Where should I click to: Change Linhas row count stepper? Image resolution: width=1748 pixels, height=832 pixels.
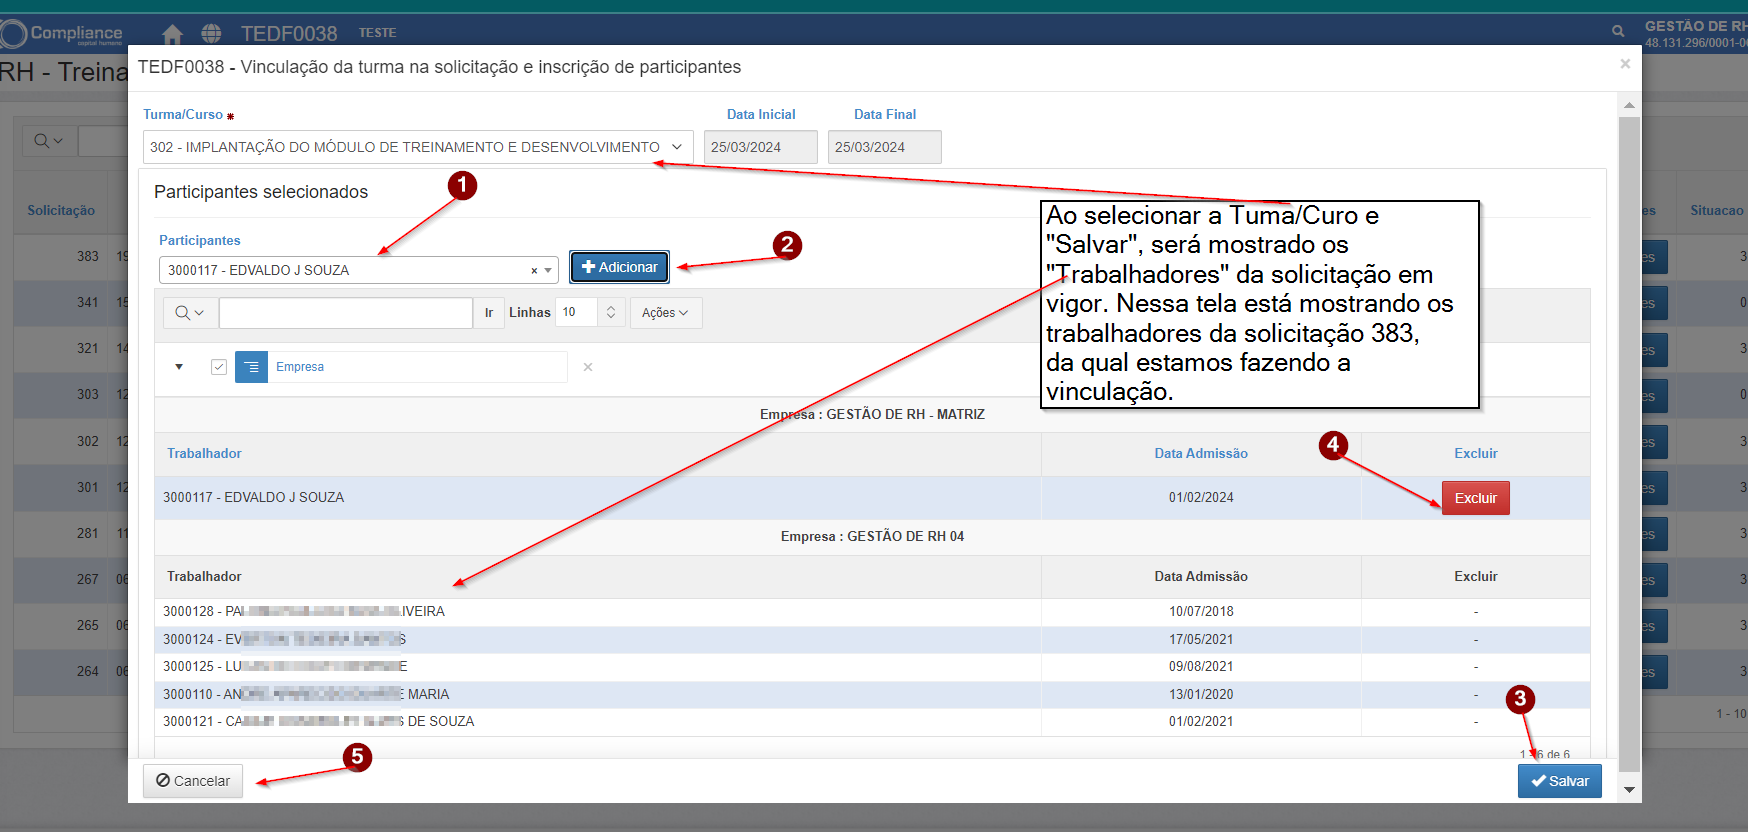611,313
